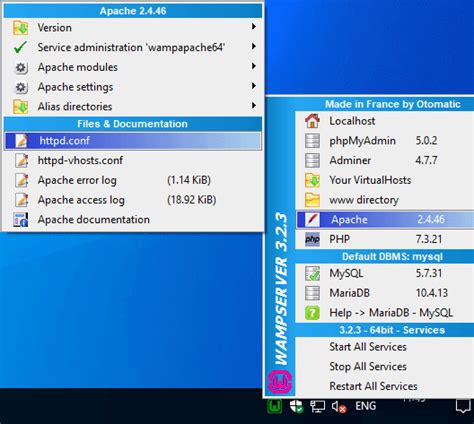The height and width of the screenshot is (424, 474).
Task: Select Alias directories menu entry
Action: 133,107
